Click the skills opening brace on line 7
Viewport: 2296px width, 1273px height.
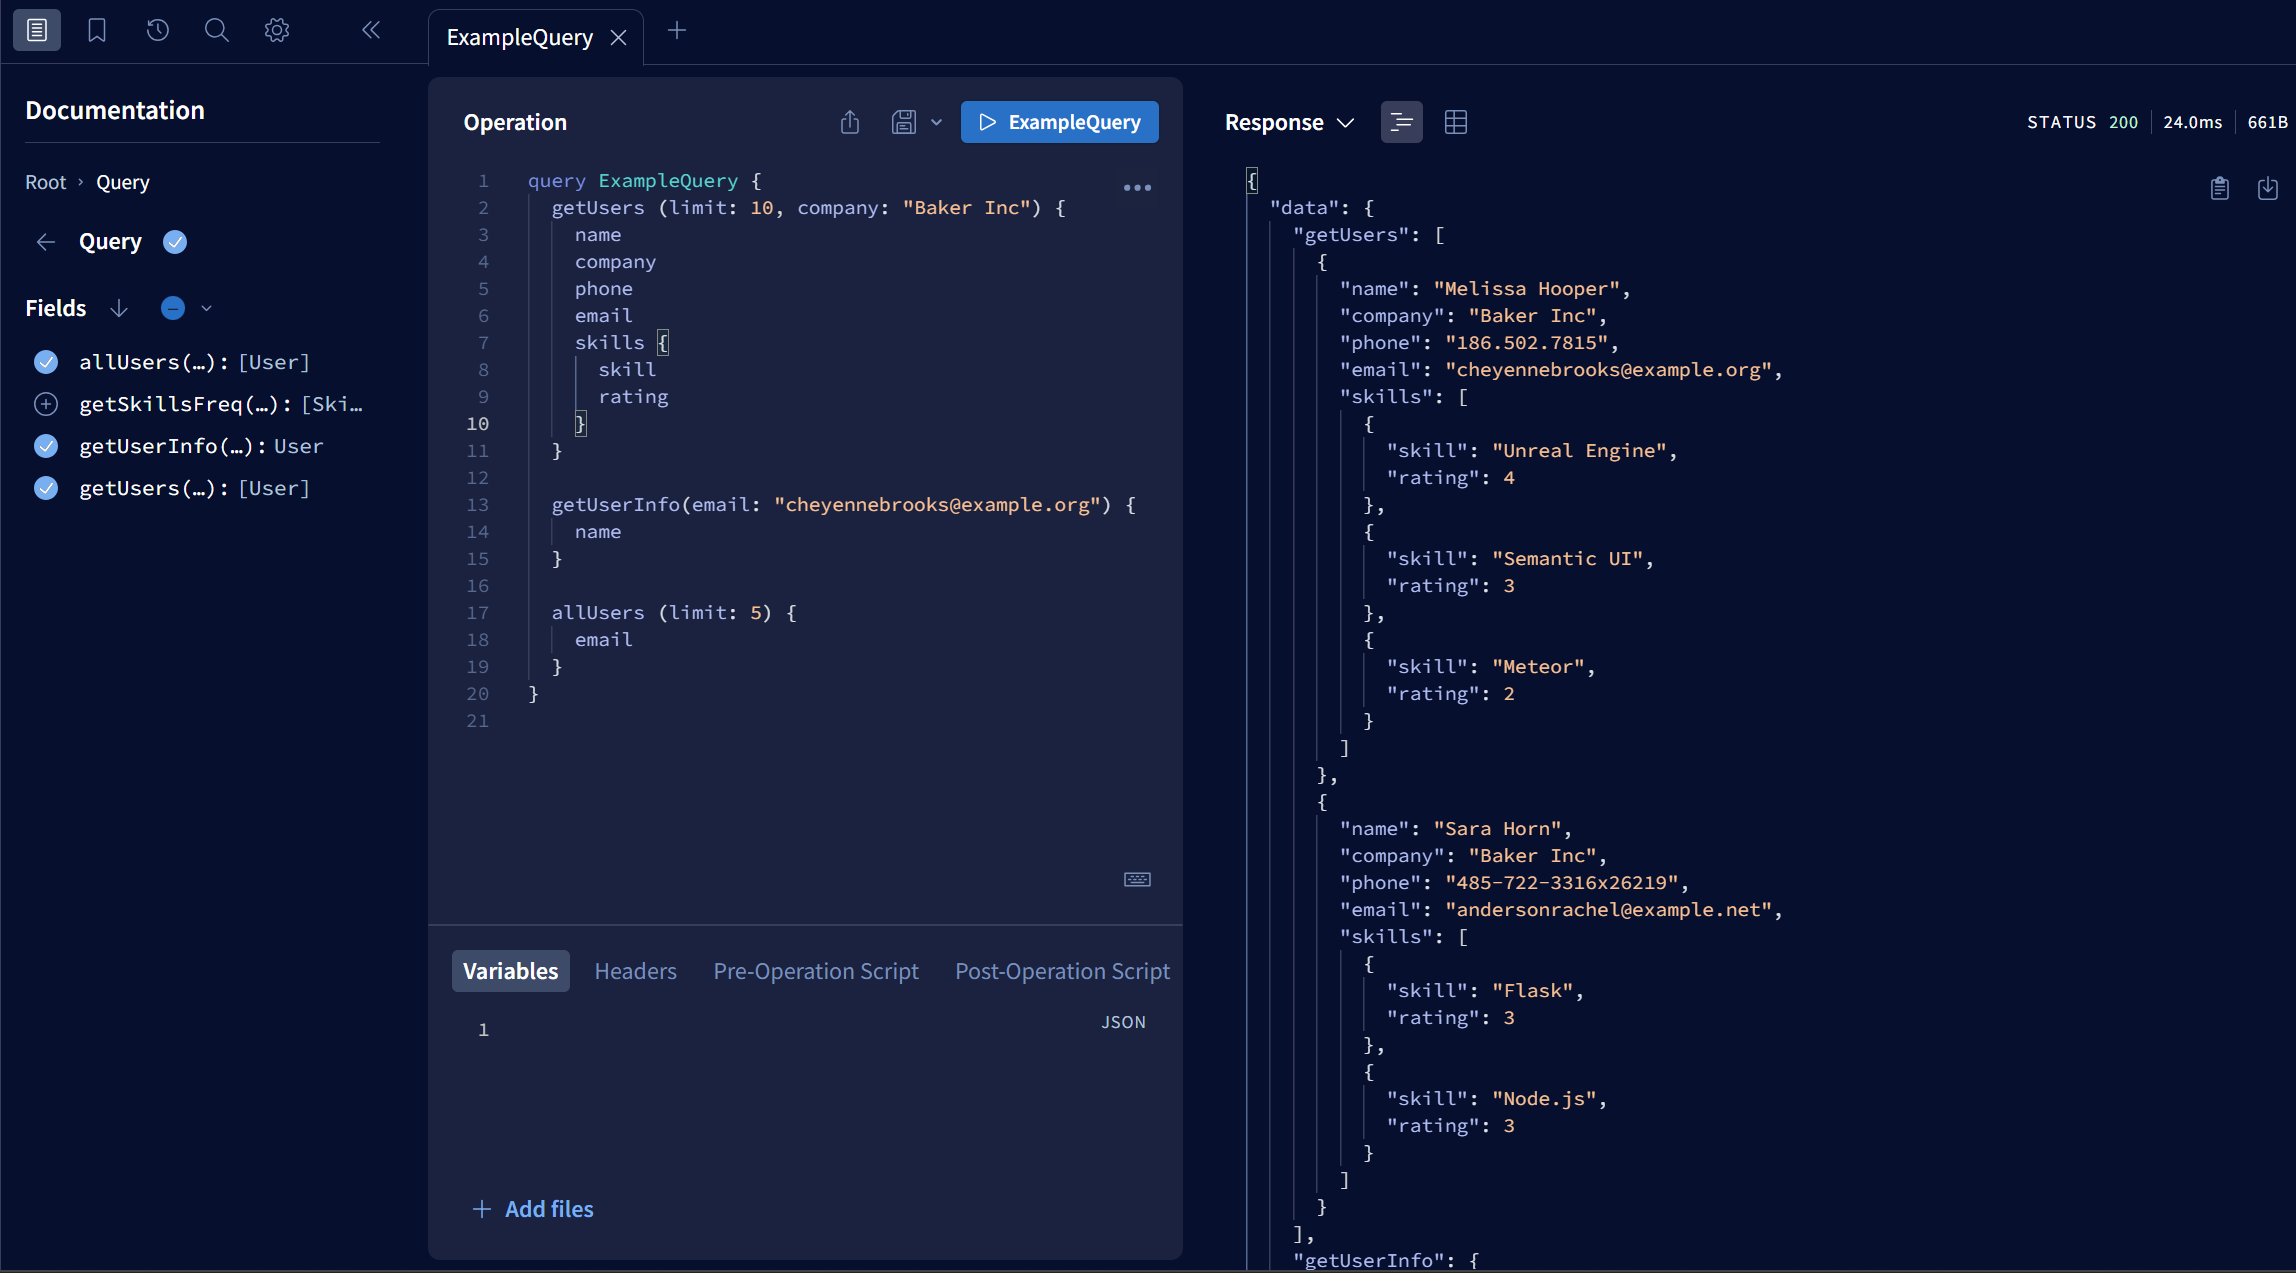pos(662,343)
